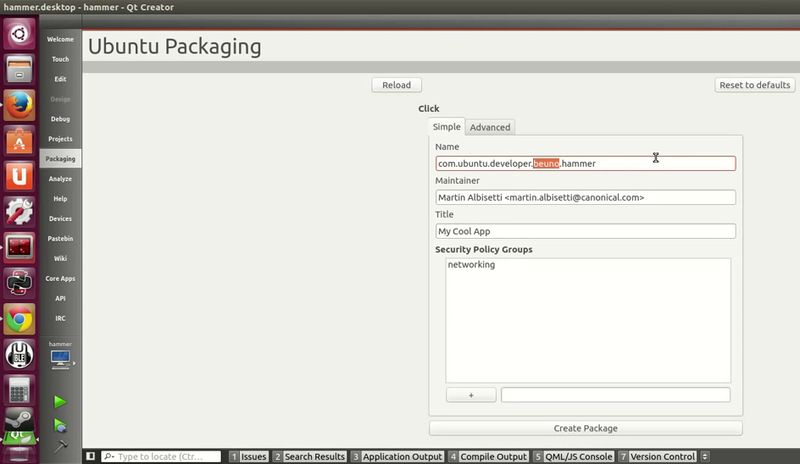Launch Firefox from the dock
800x464 pixels.
[x=19, y=105]
